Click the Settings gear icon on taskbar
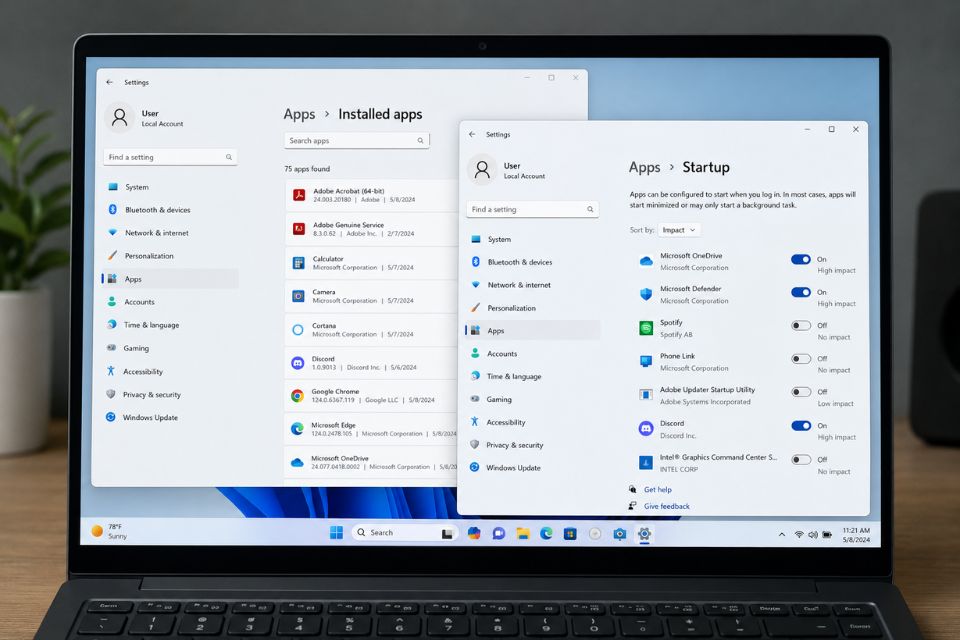Image resolution: width=960 pixels, height=640 pixels. point(644,533)
